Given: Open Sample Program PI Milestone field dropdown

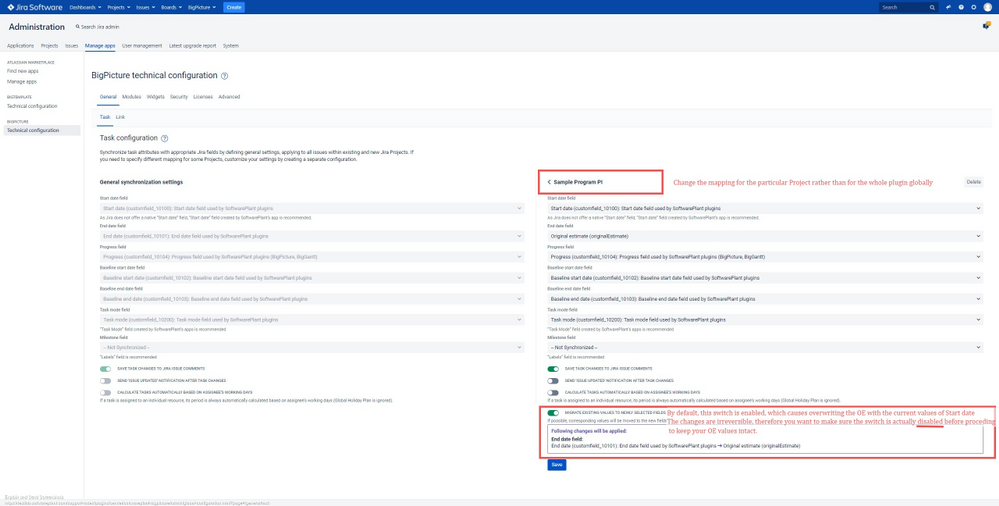Looking at the screenshot, I should [x=765, y=347].
